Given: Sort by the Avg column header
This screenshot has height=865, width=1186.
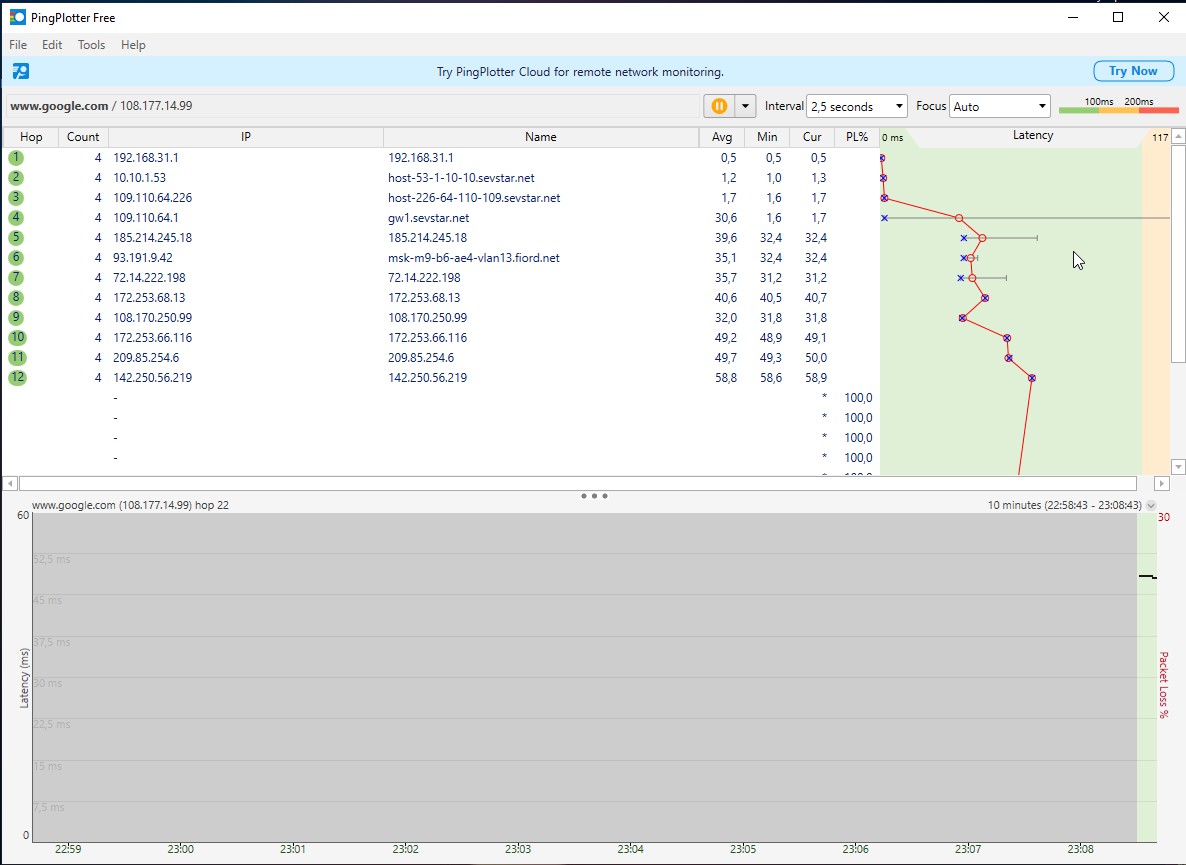Looking at the screenshot, I should point(721,137).
